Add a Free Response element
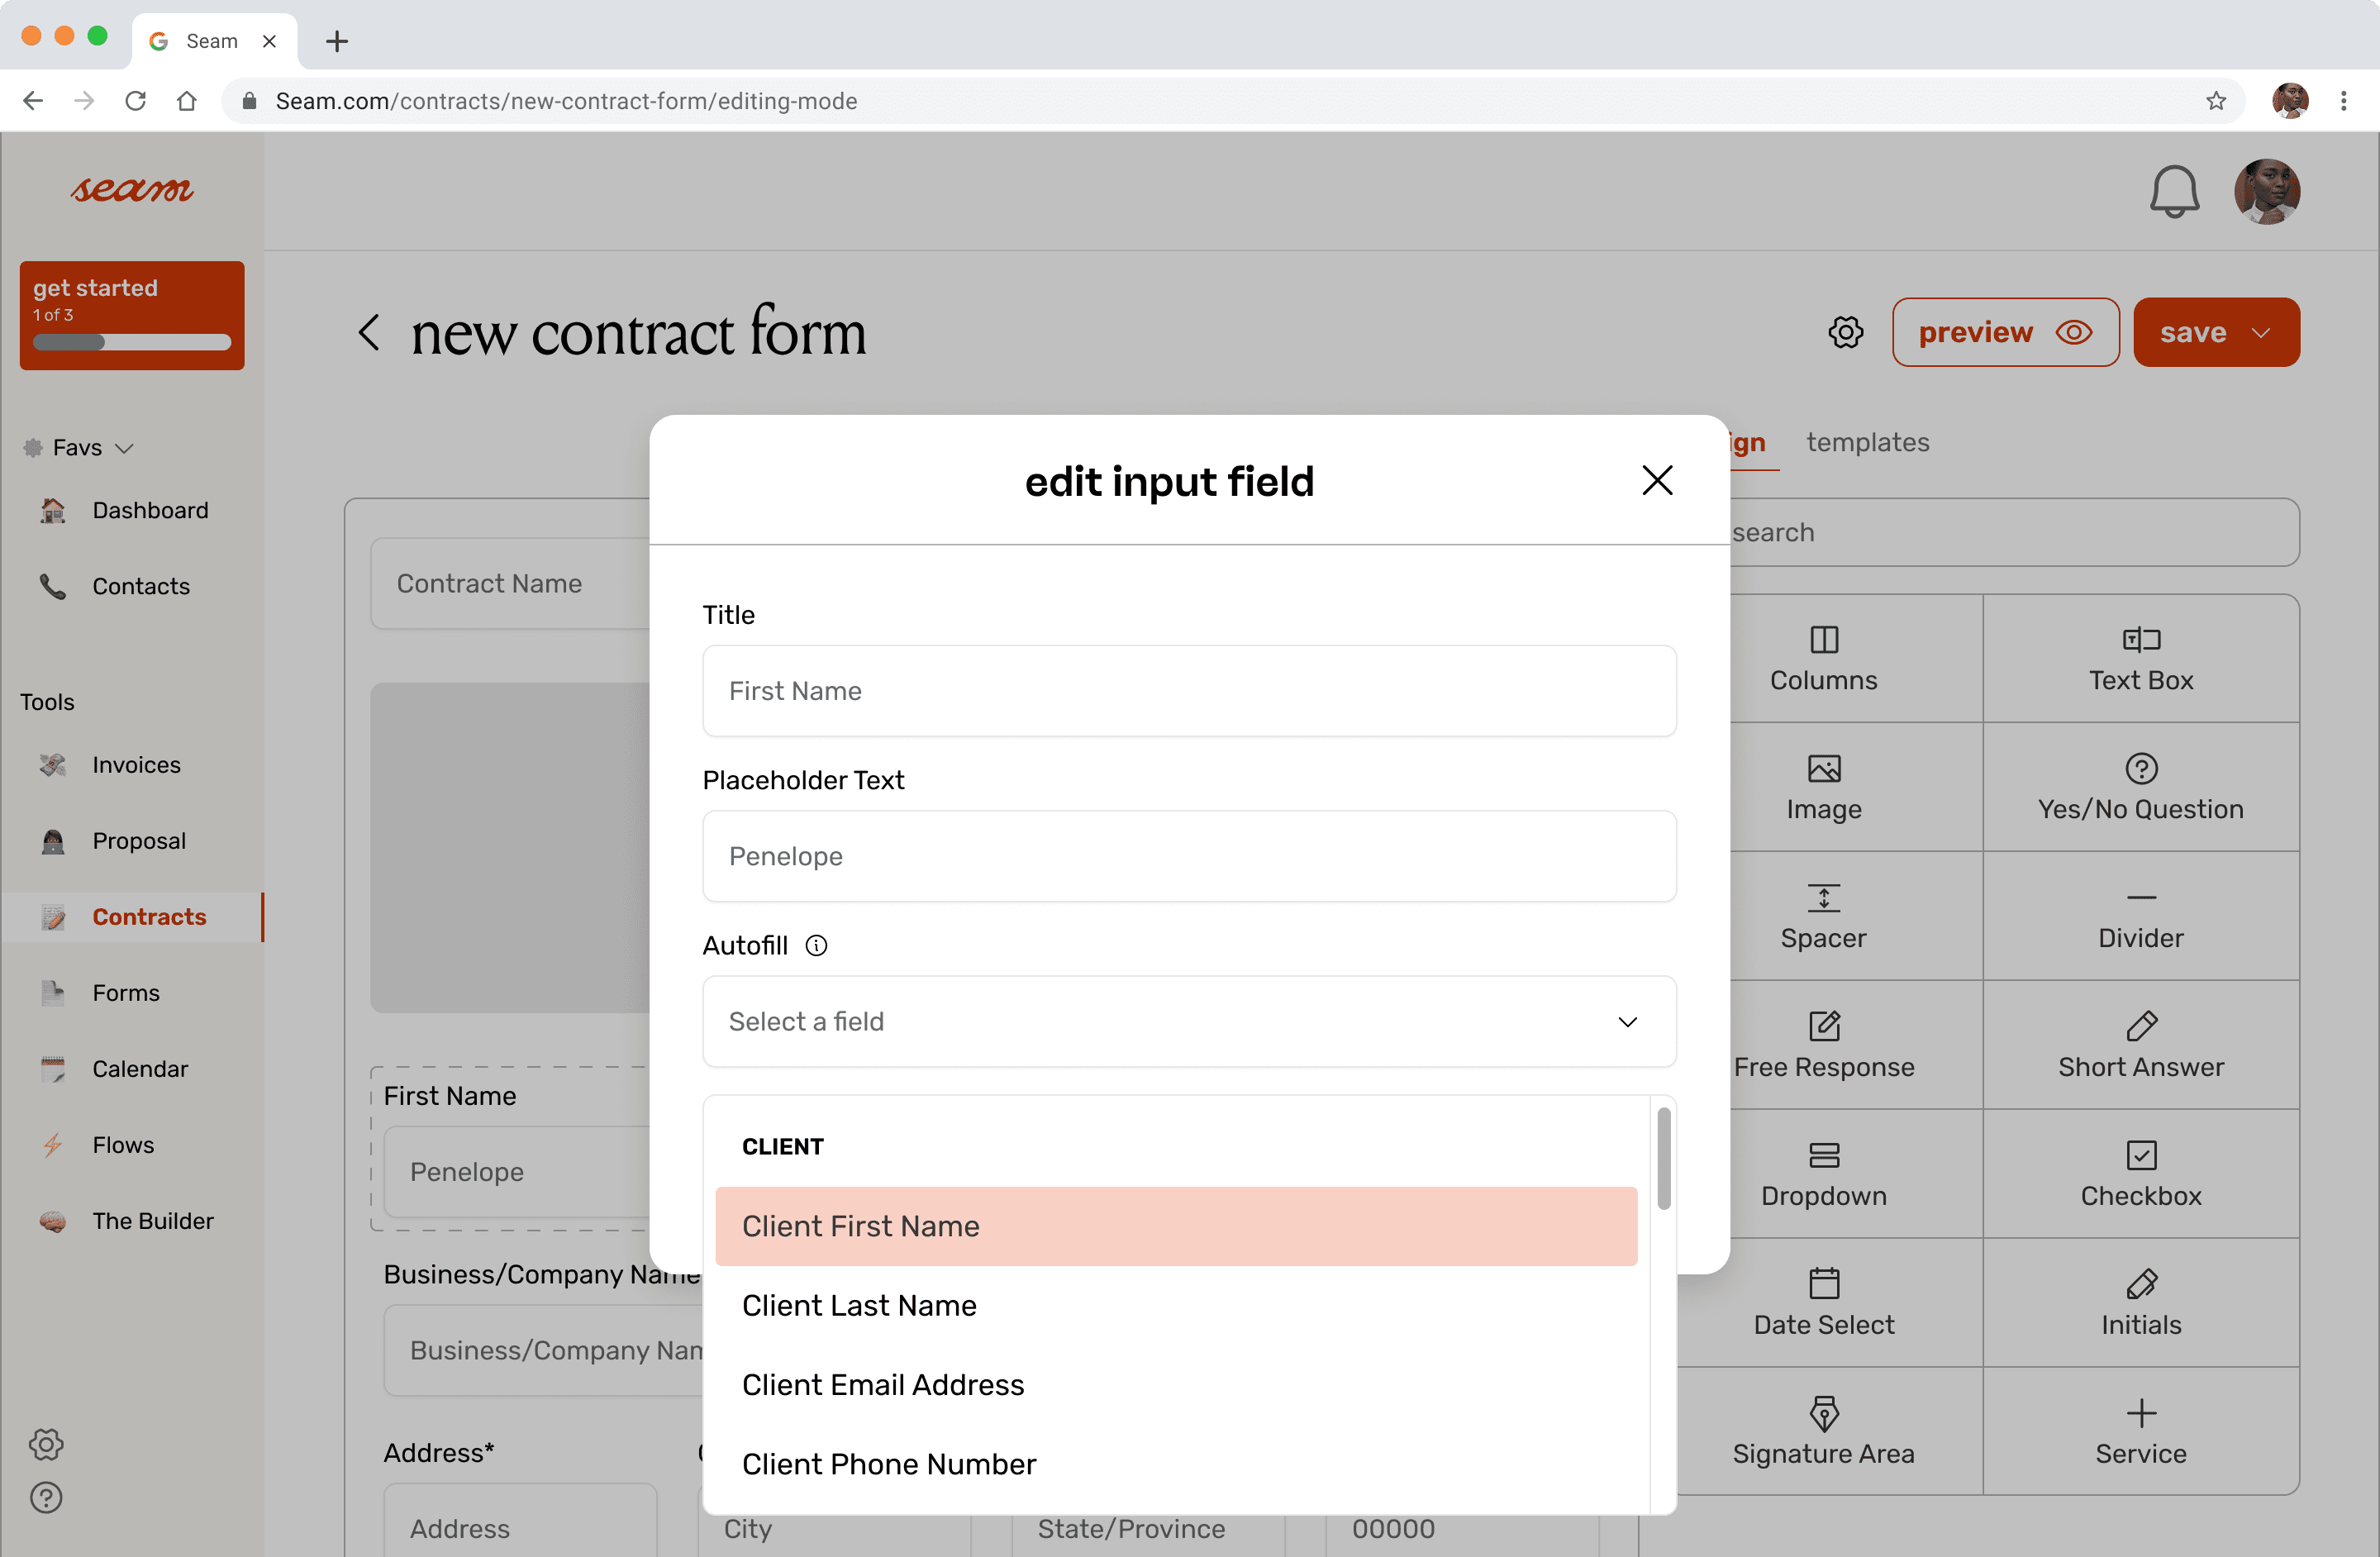Screen dimensions: 2380x1557 point(1823,1046)
